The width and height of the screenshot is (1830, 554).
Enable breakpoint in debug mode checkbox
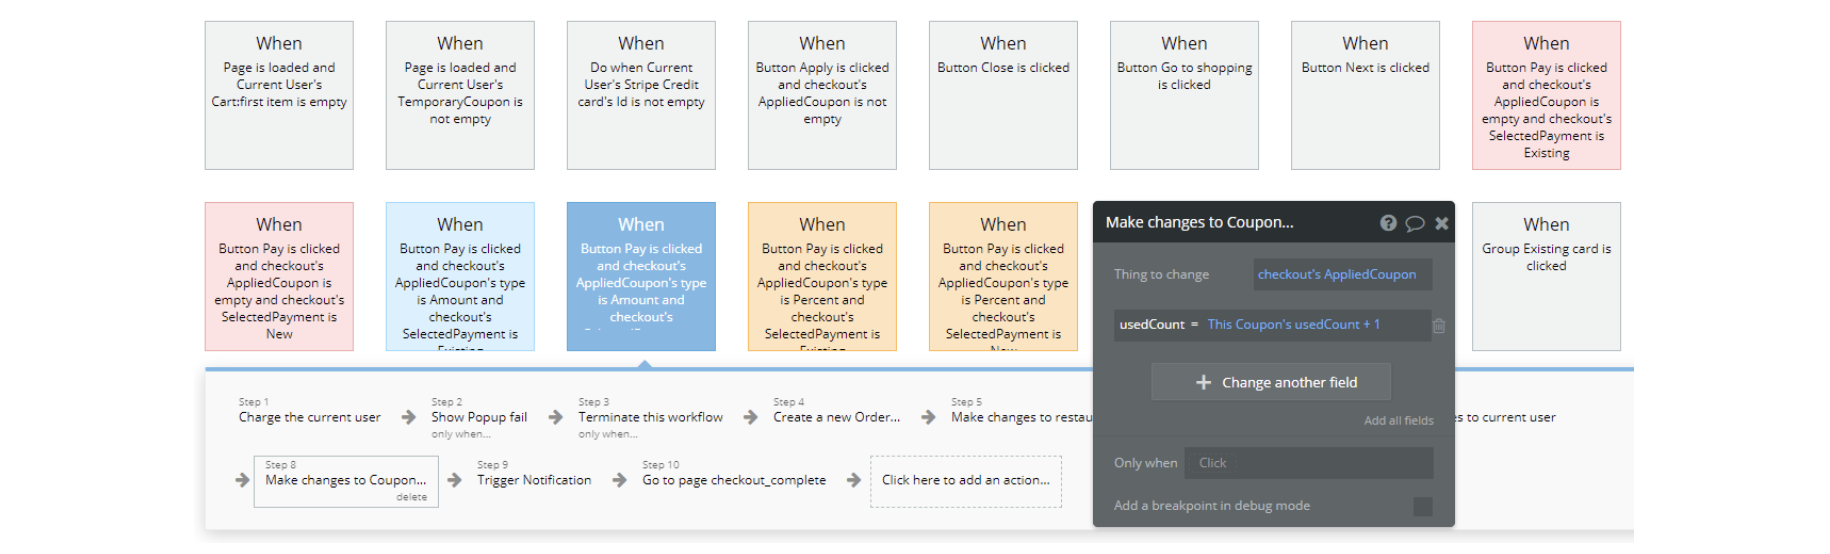coord(1422,506)
